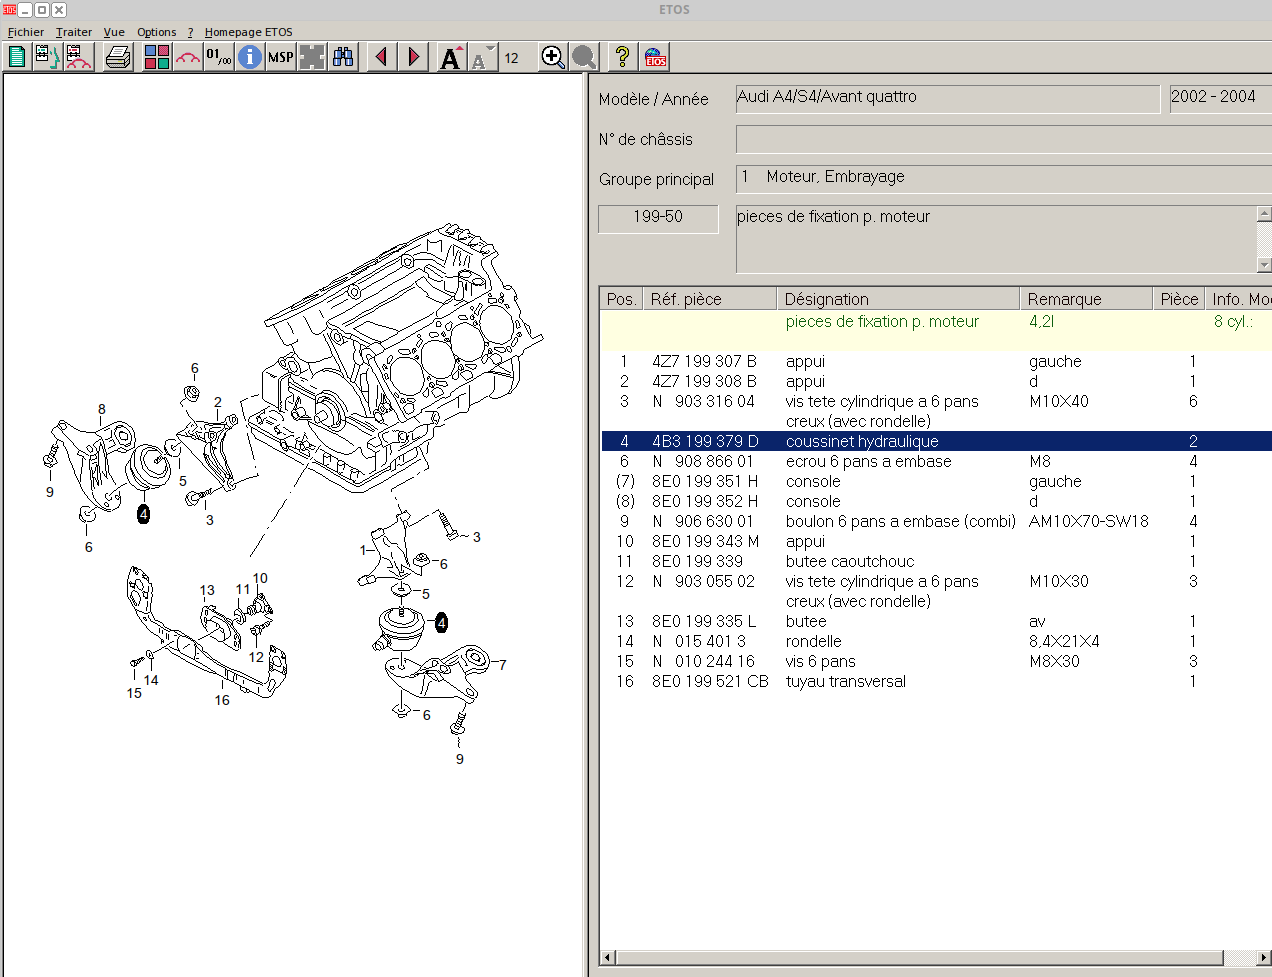Viewport: 1272px width, 977px height.
Task: Click the grayed-out magnifier icon
Action: pos(584,57)
